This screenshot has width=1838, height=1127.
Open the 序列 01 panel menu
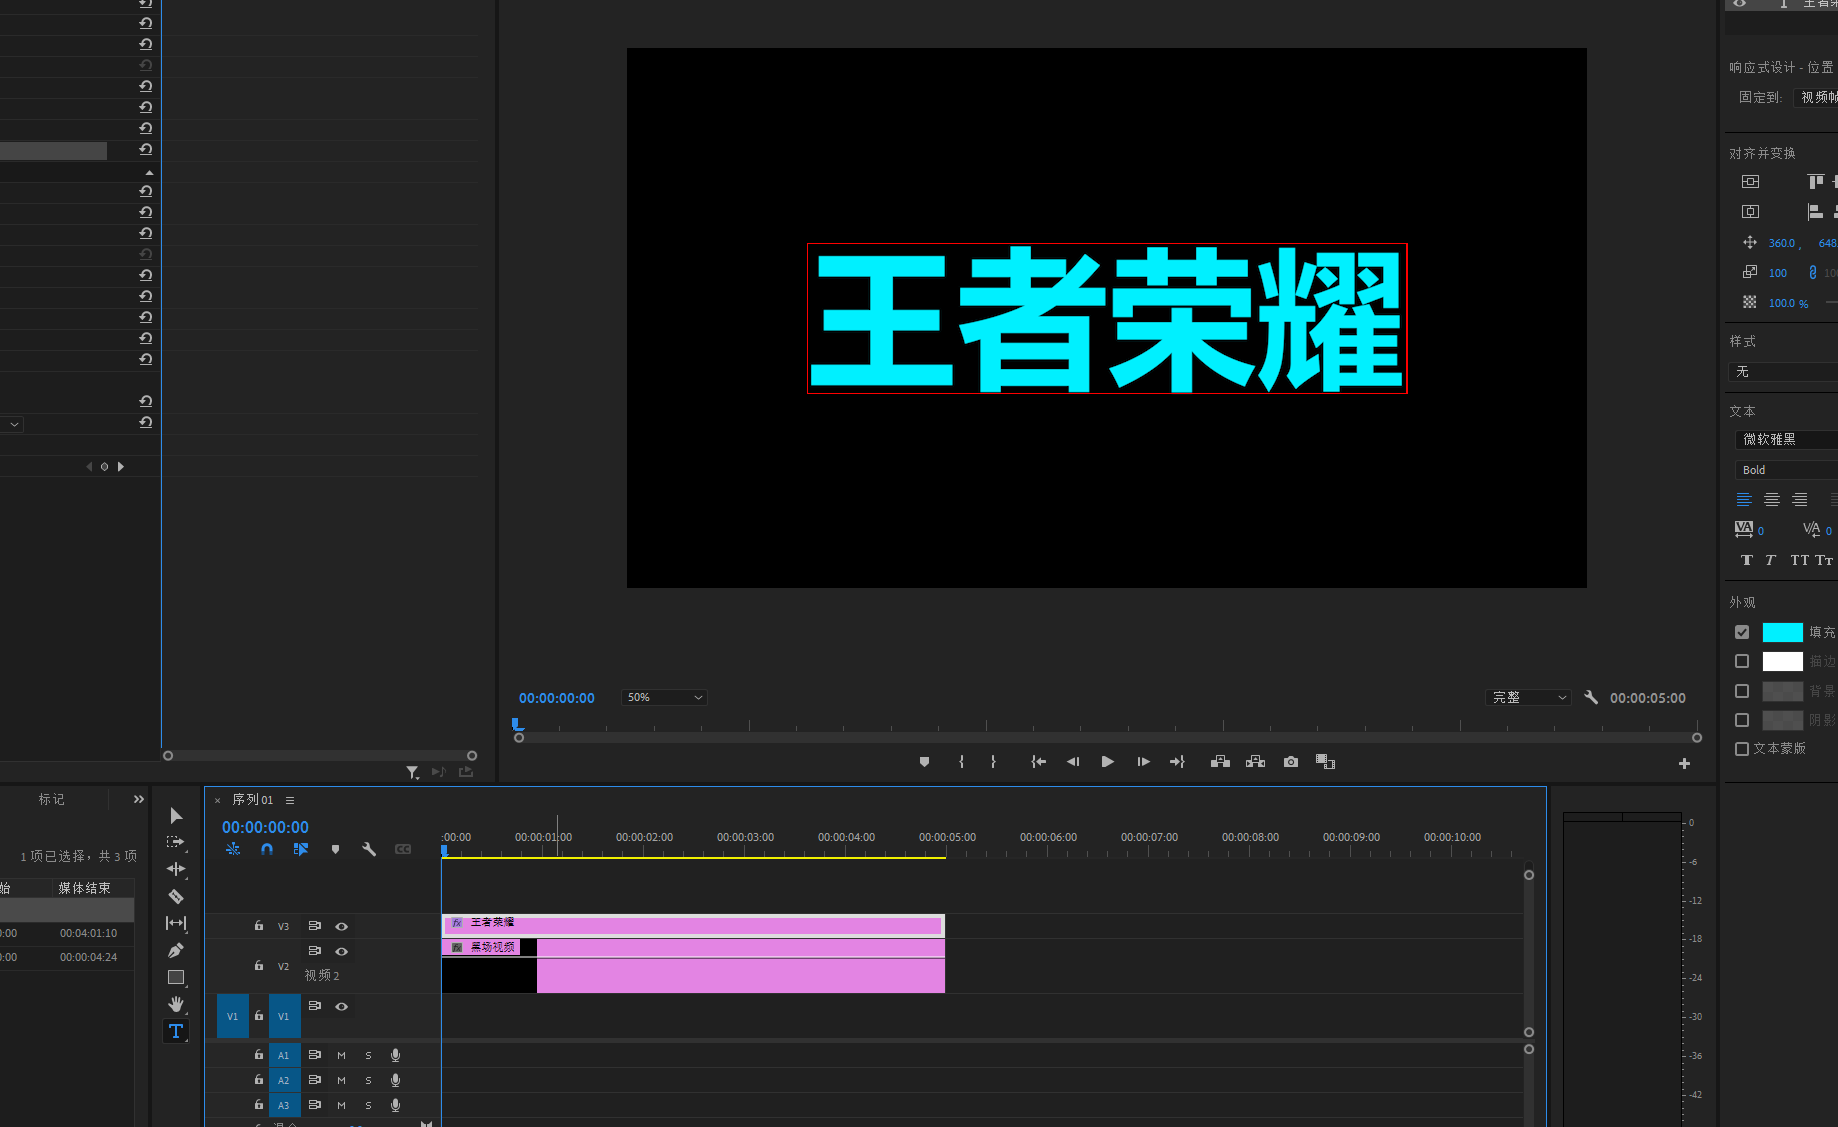coord(290,800)
